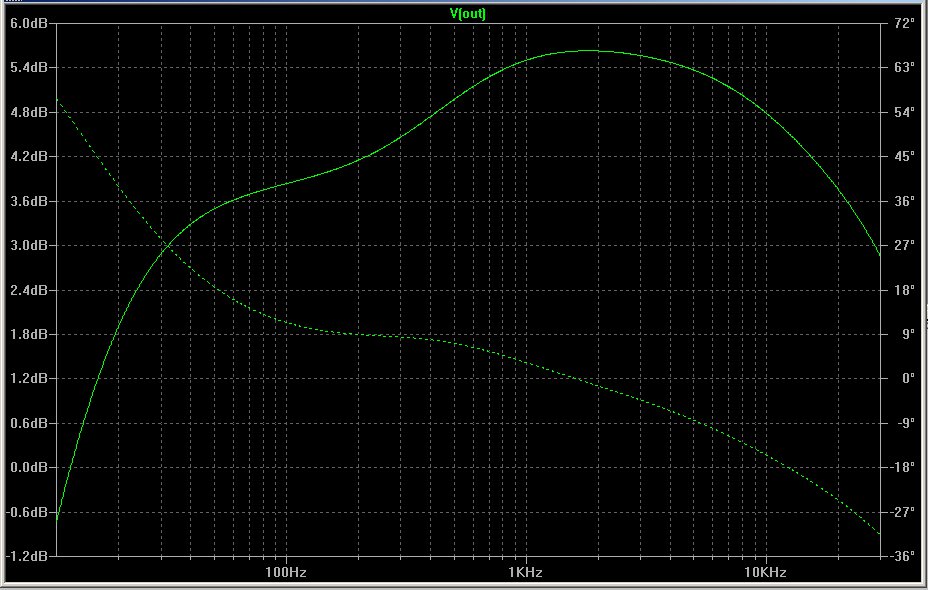Click the 18° phase axis label
Image resolution: width=928 pixels, height=590 pixels.
point(905,290)
